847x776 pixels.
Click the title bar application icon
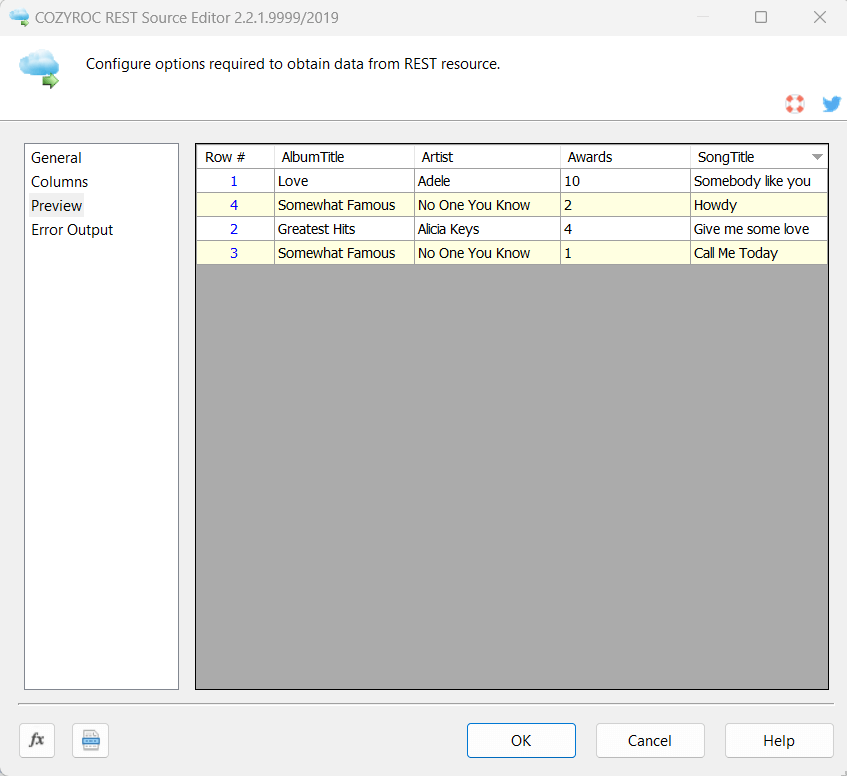(19, 17)
